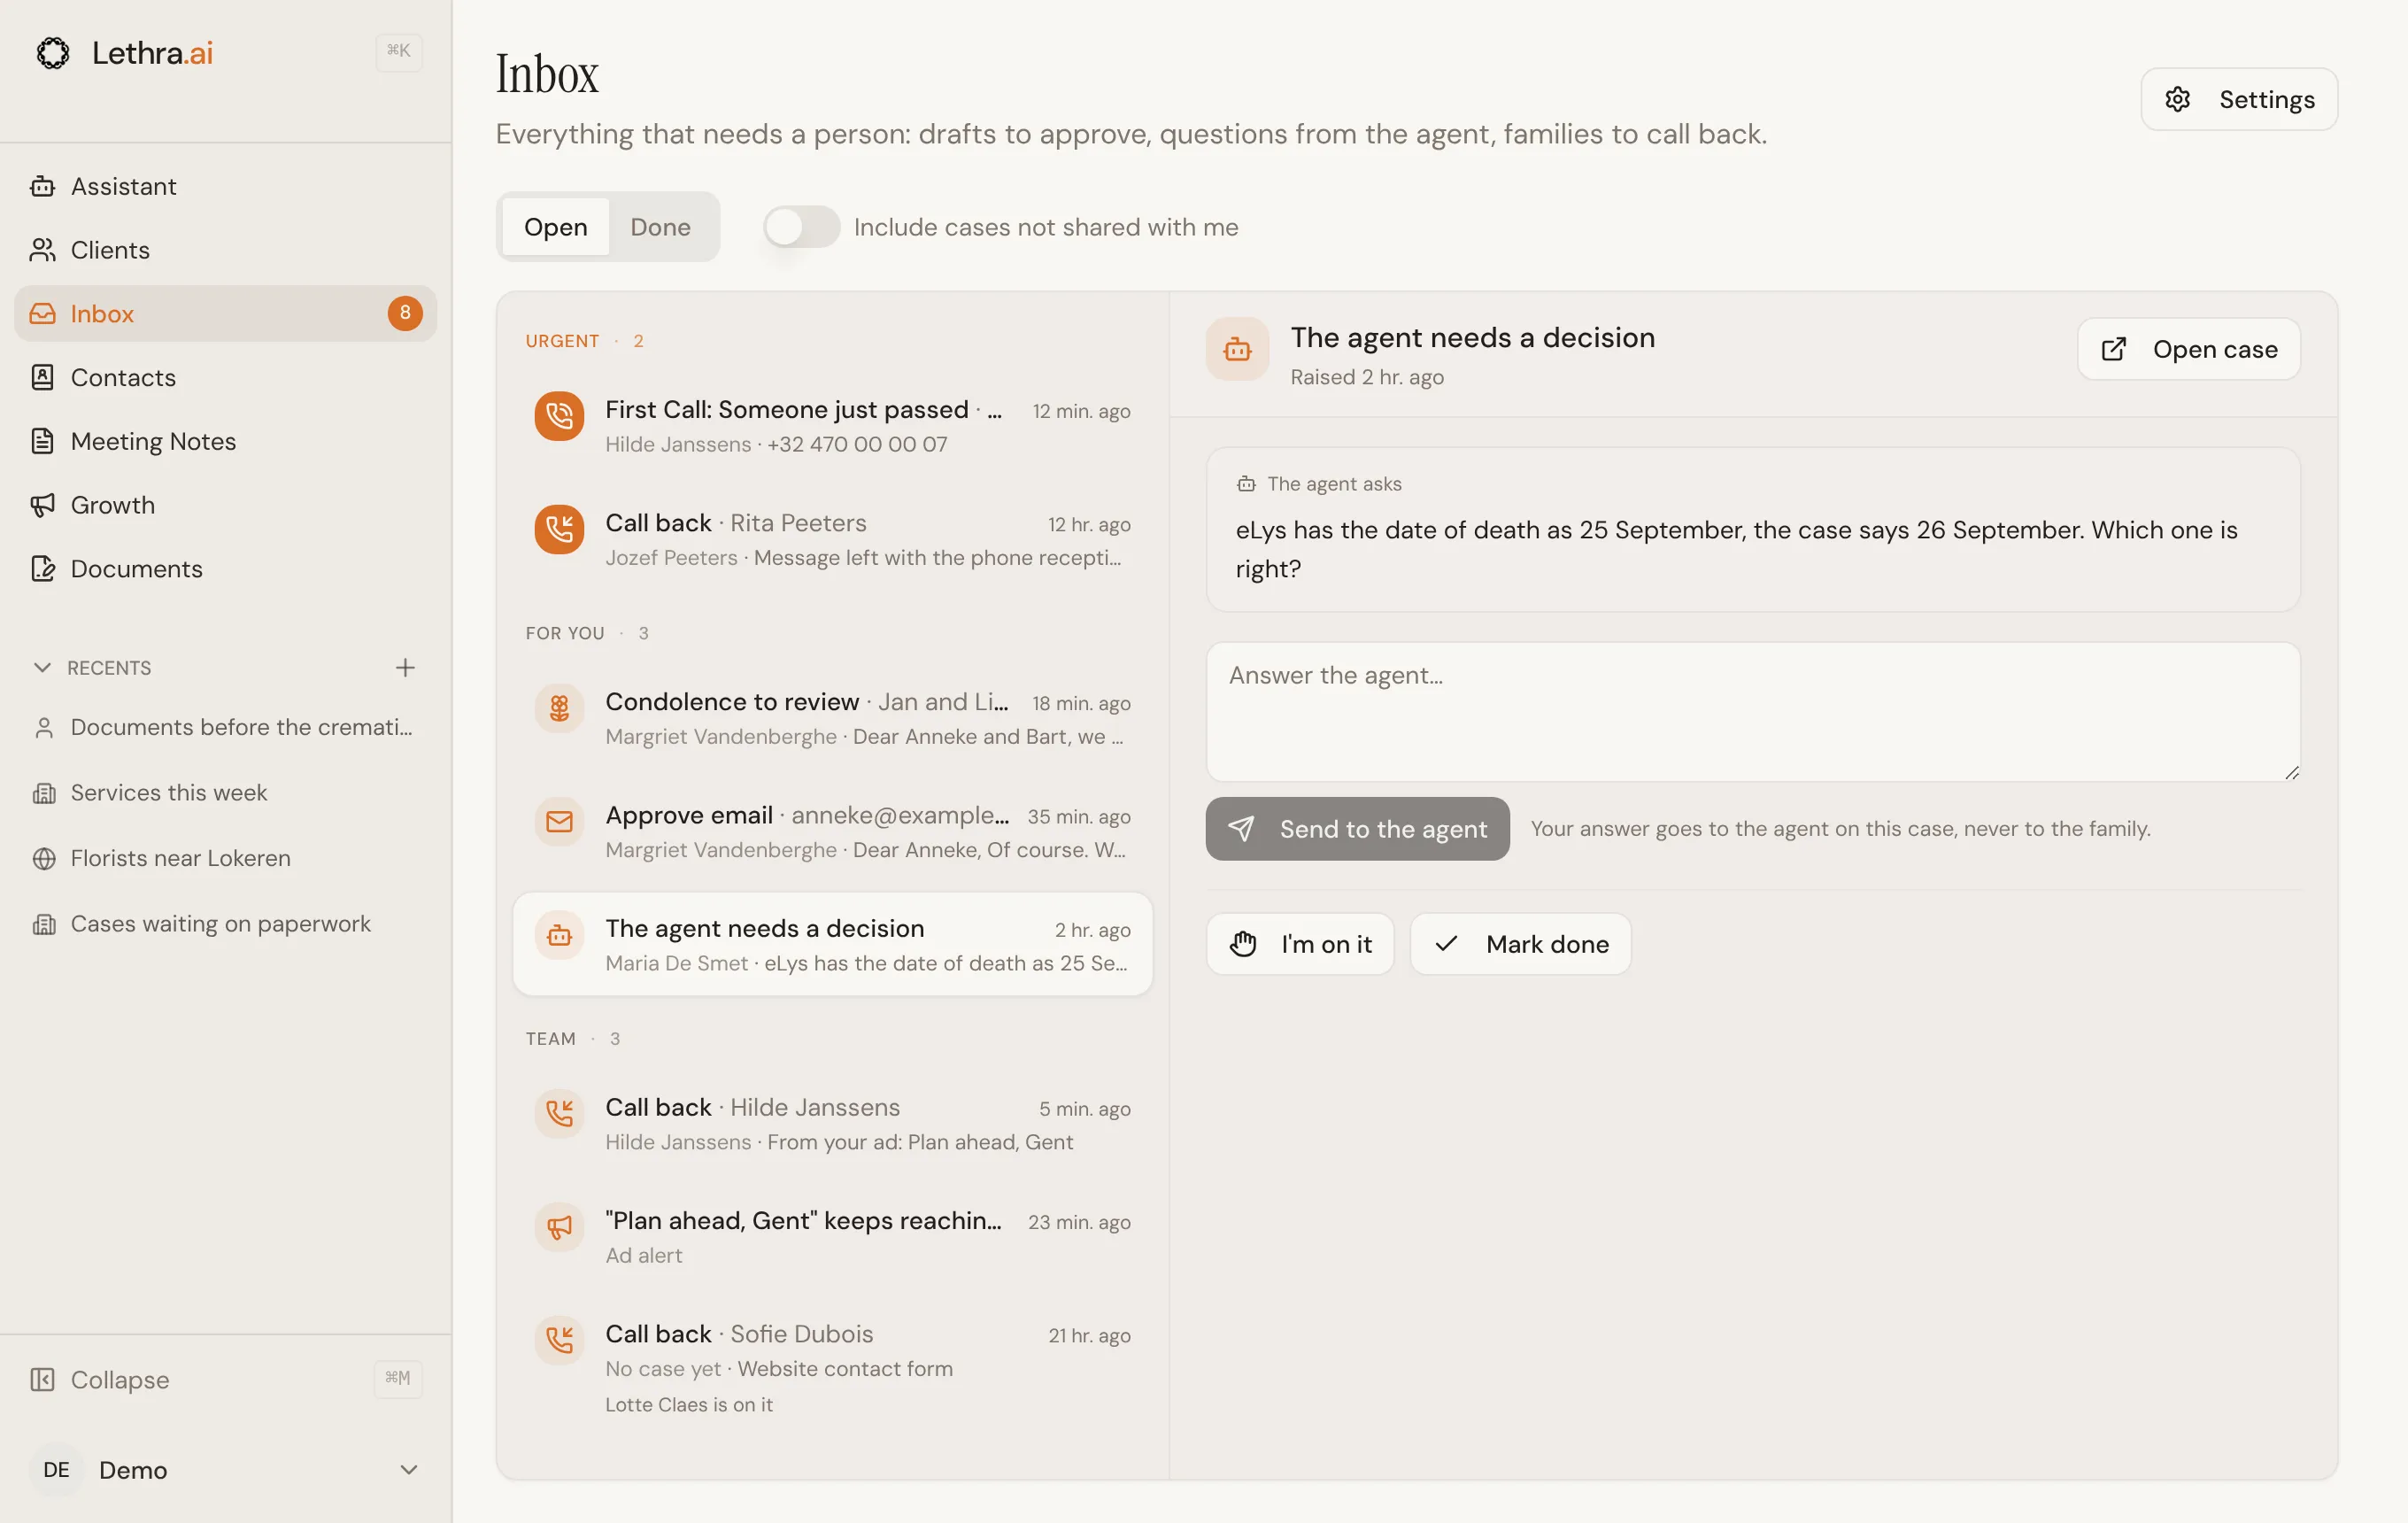
Task: Click the Approve email envelope icon
Action: [559, 822]
